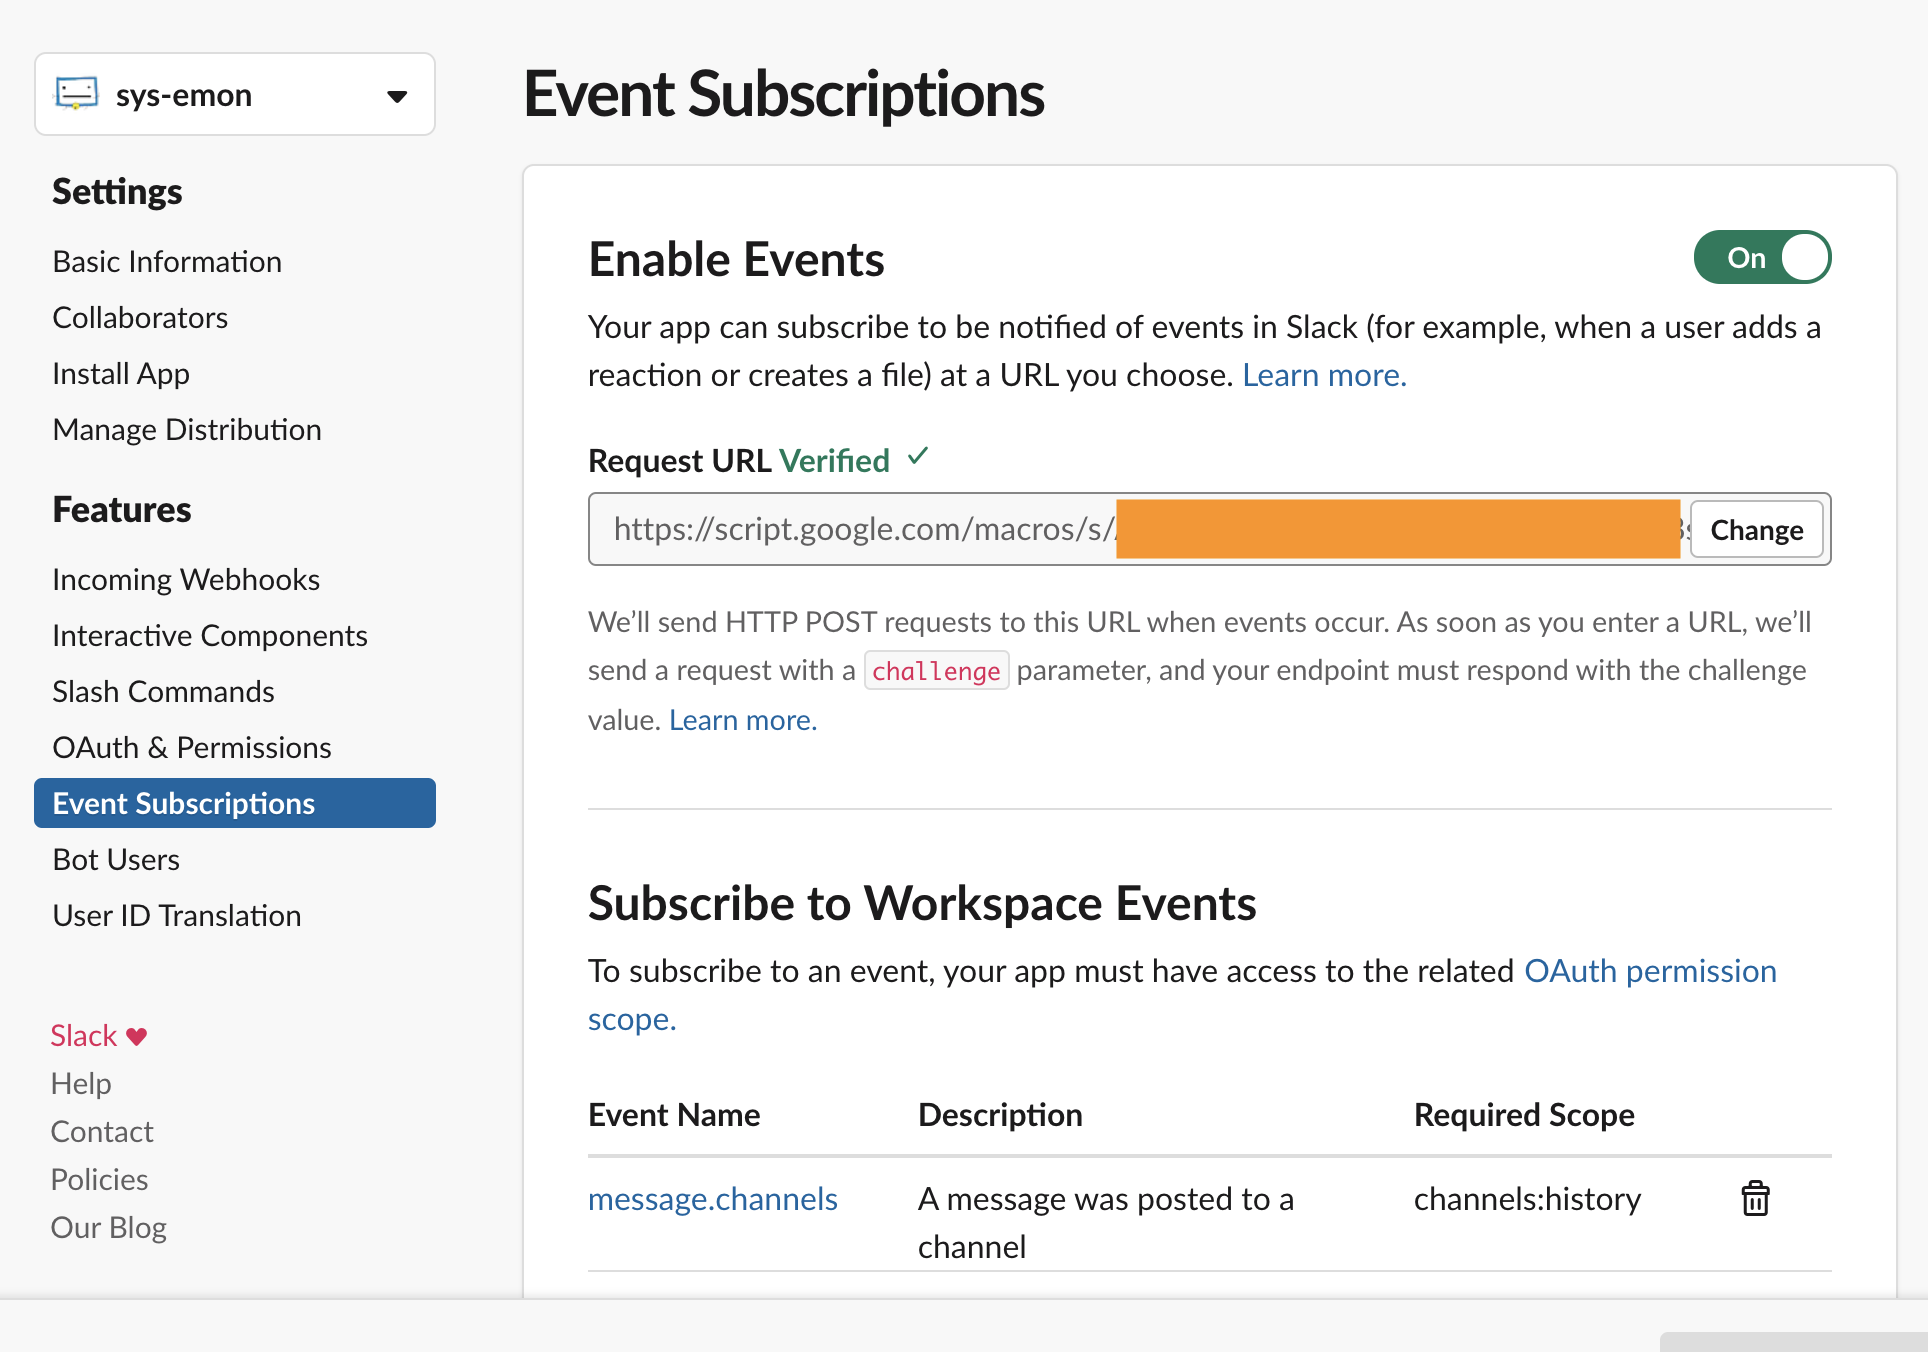
Task: Go to Interactive Components
Action: (x=210, y=636)
